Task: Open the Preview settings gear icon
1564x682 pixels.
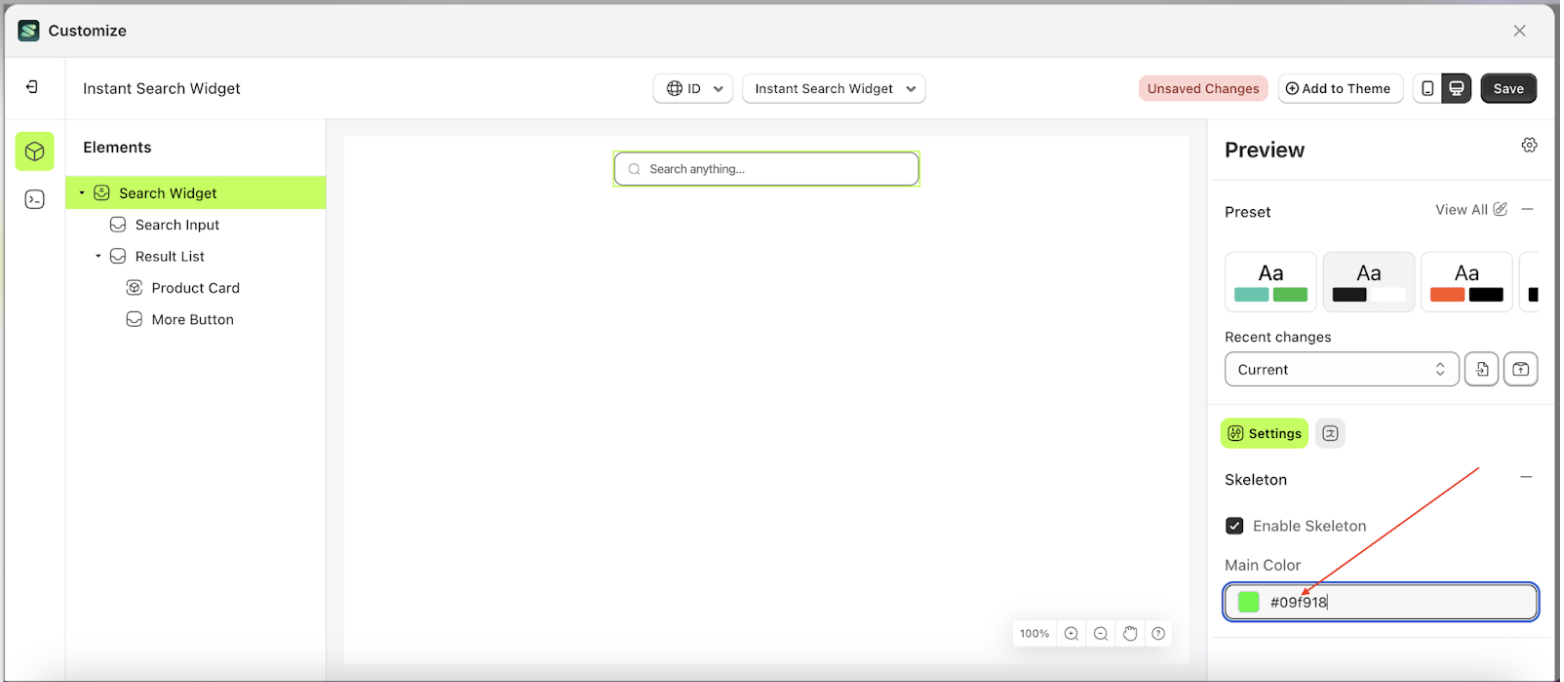Action: pos(1529,145)
